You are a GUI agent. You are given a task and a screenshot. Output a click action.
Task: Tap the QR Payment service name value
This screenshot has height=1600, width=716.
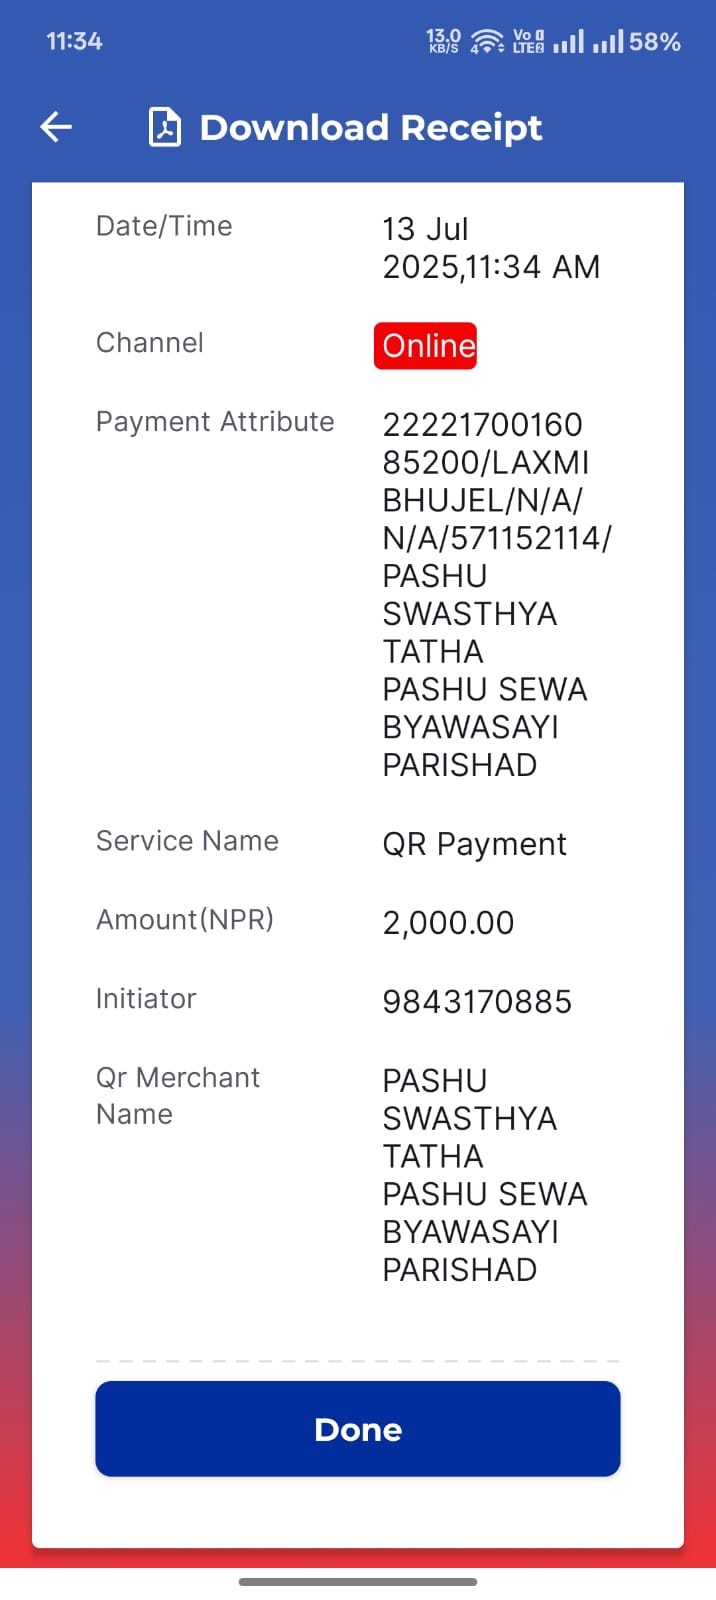pos(475,844)
